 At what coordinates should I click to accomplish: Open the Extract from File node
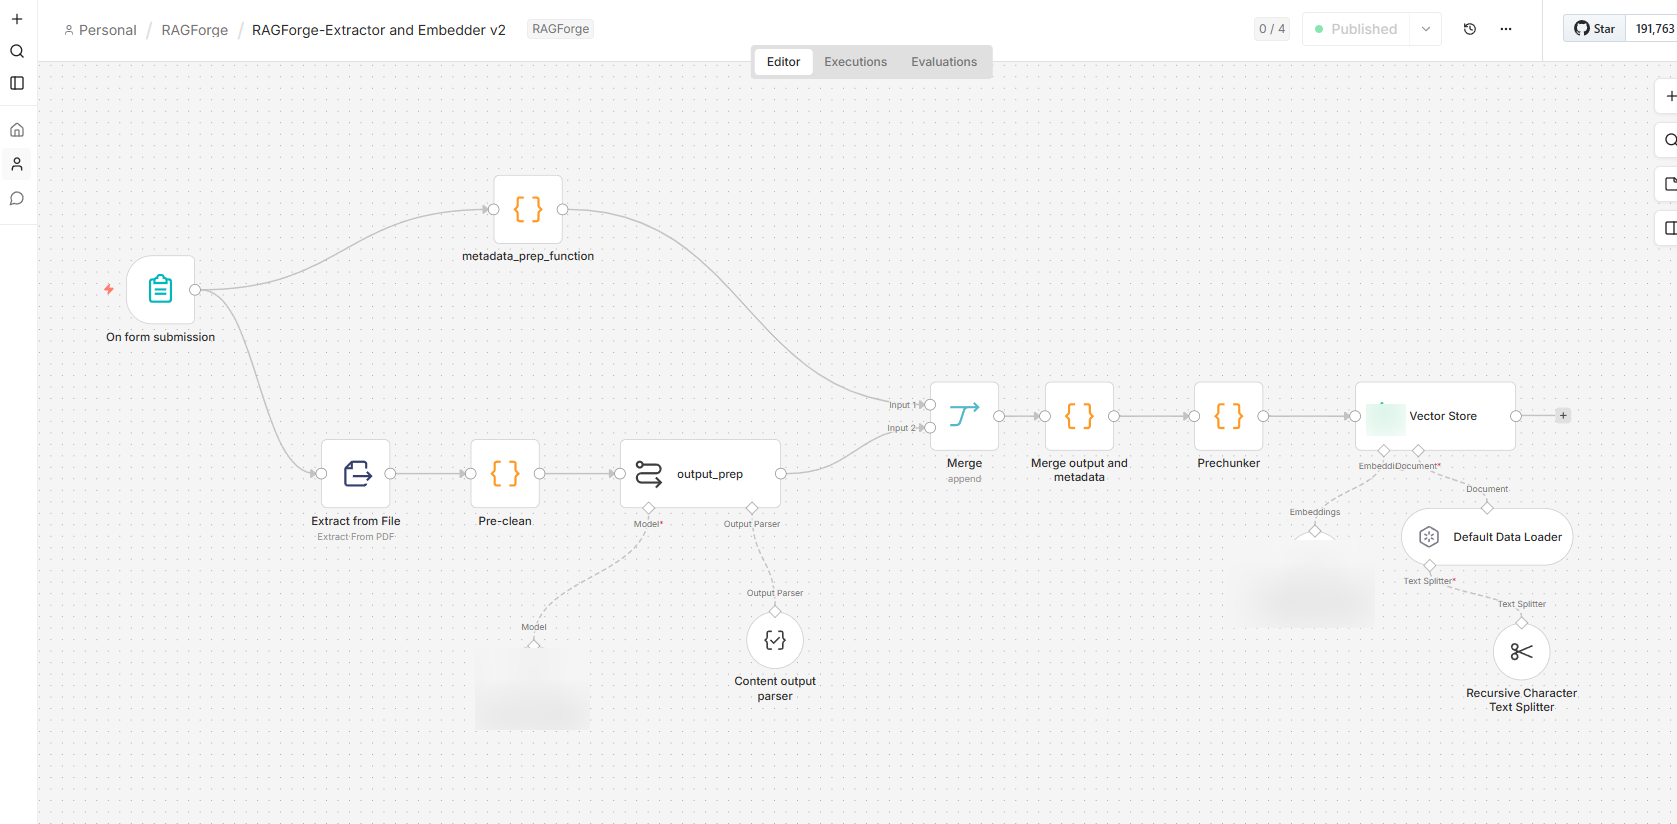pos(356,474)
